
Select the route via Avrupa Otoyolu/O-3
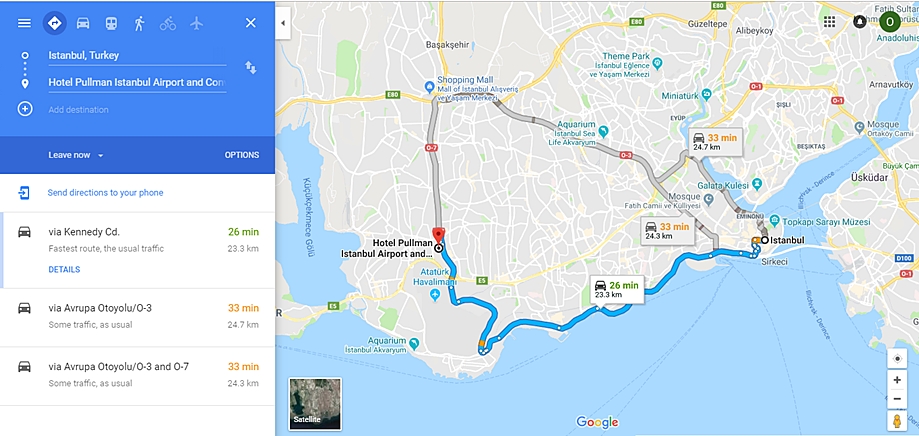[137, 316]
